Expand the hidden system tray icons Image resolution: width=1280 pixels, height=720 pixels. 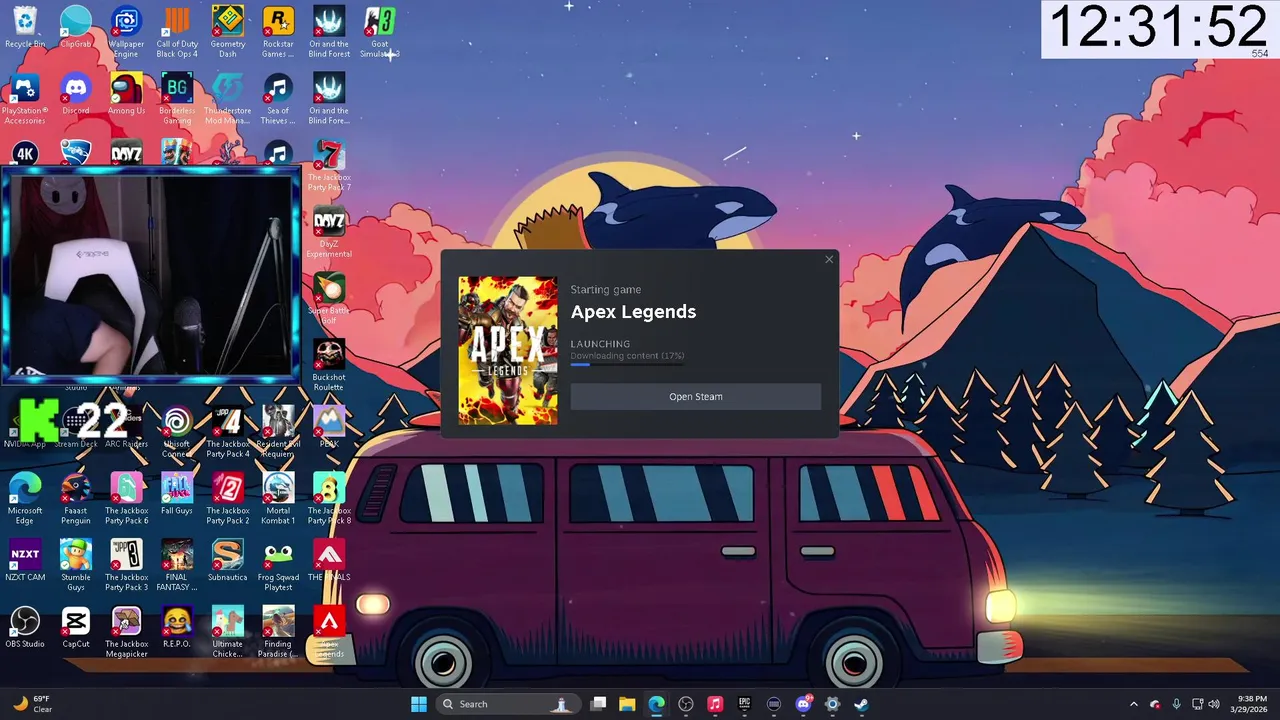pos(1134,704)
